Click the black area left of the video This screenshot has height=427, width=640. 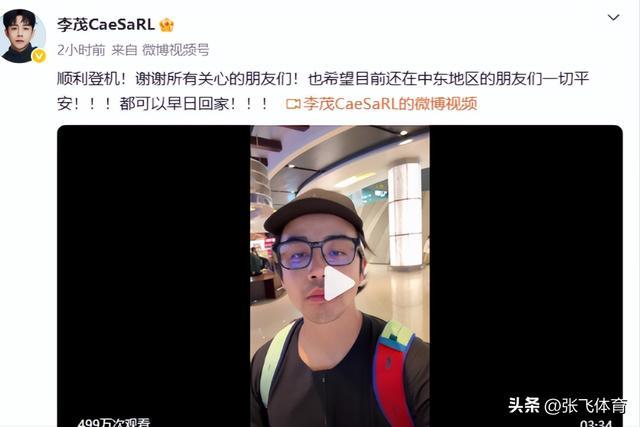click(153, 276)
